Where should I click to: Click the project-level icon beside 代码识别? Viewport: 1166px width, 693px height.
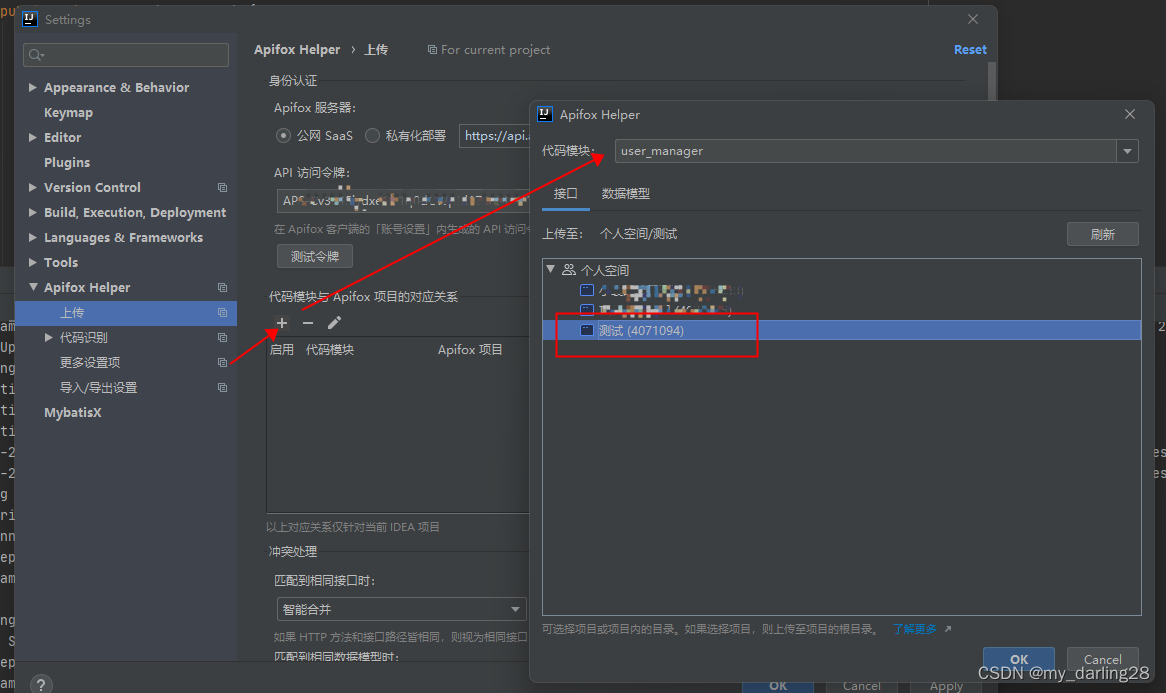222,338
